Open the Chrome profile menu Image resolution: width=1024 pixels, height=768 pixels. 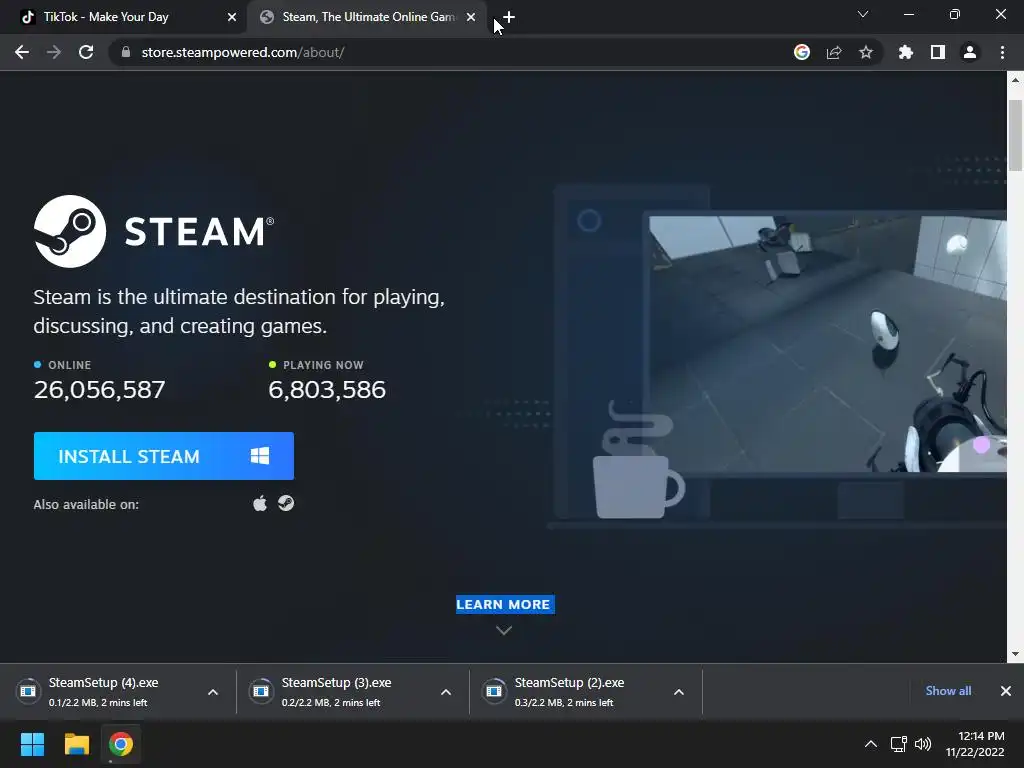(x=970, y=52)
